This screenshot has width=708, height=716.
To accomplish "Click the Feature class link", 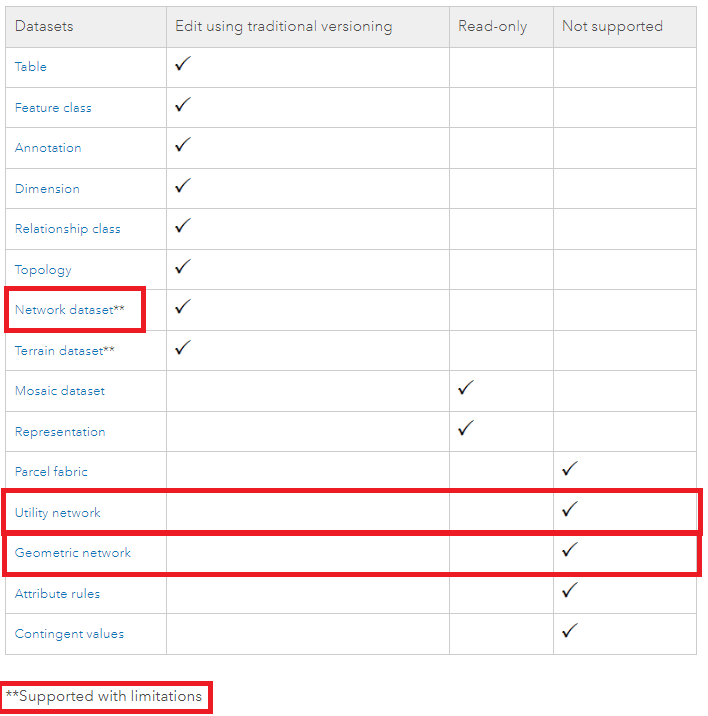I will [x=53, y=108].
